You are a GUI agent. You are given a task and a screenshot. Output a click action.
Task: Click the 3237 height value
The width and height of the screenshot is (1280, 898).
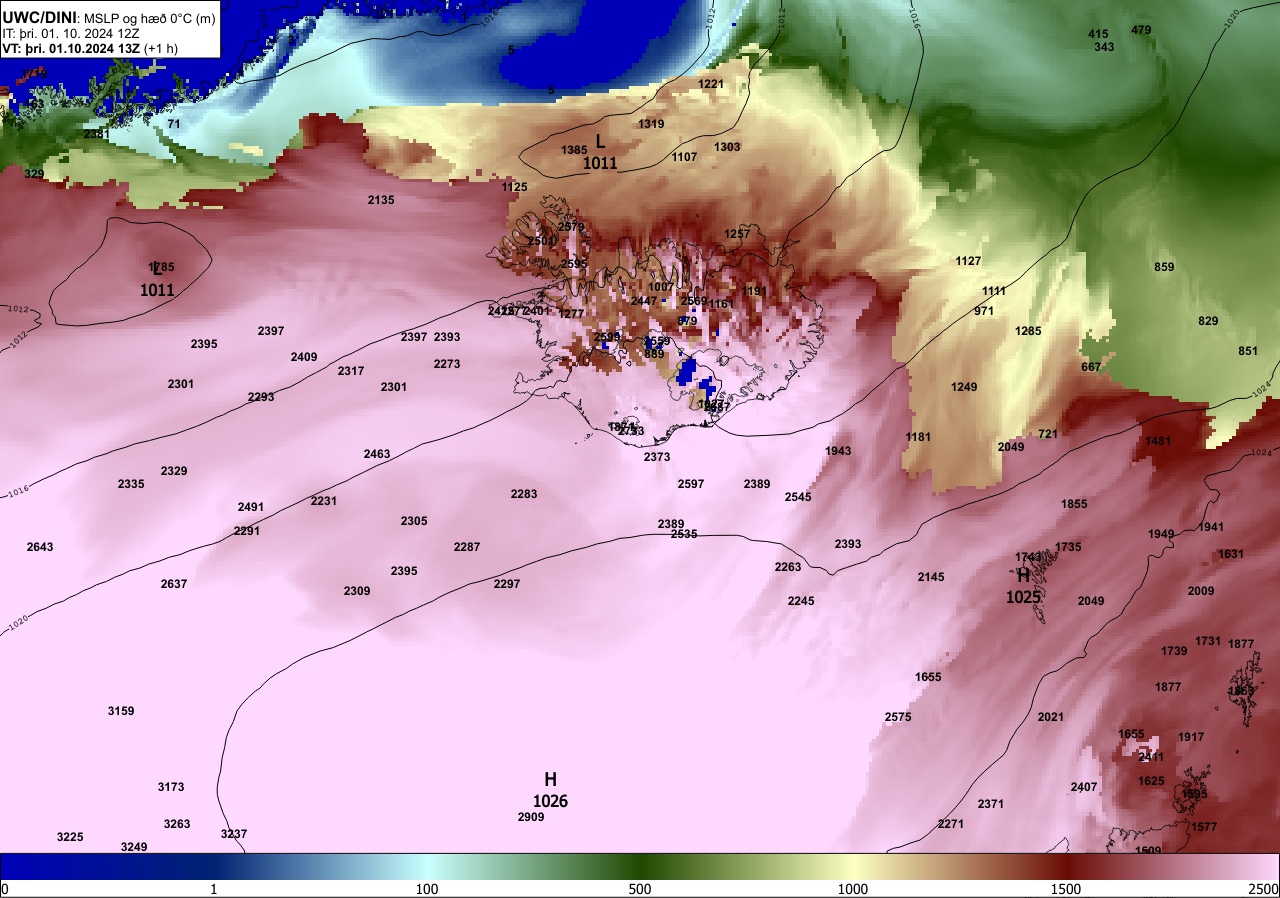pyautogui.click(x=234, y=834)
